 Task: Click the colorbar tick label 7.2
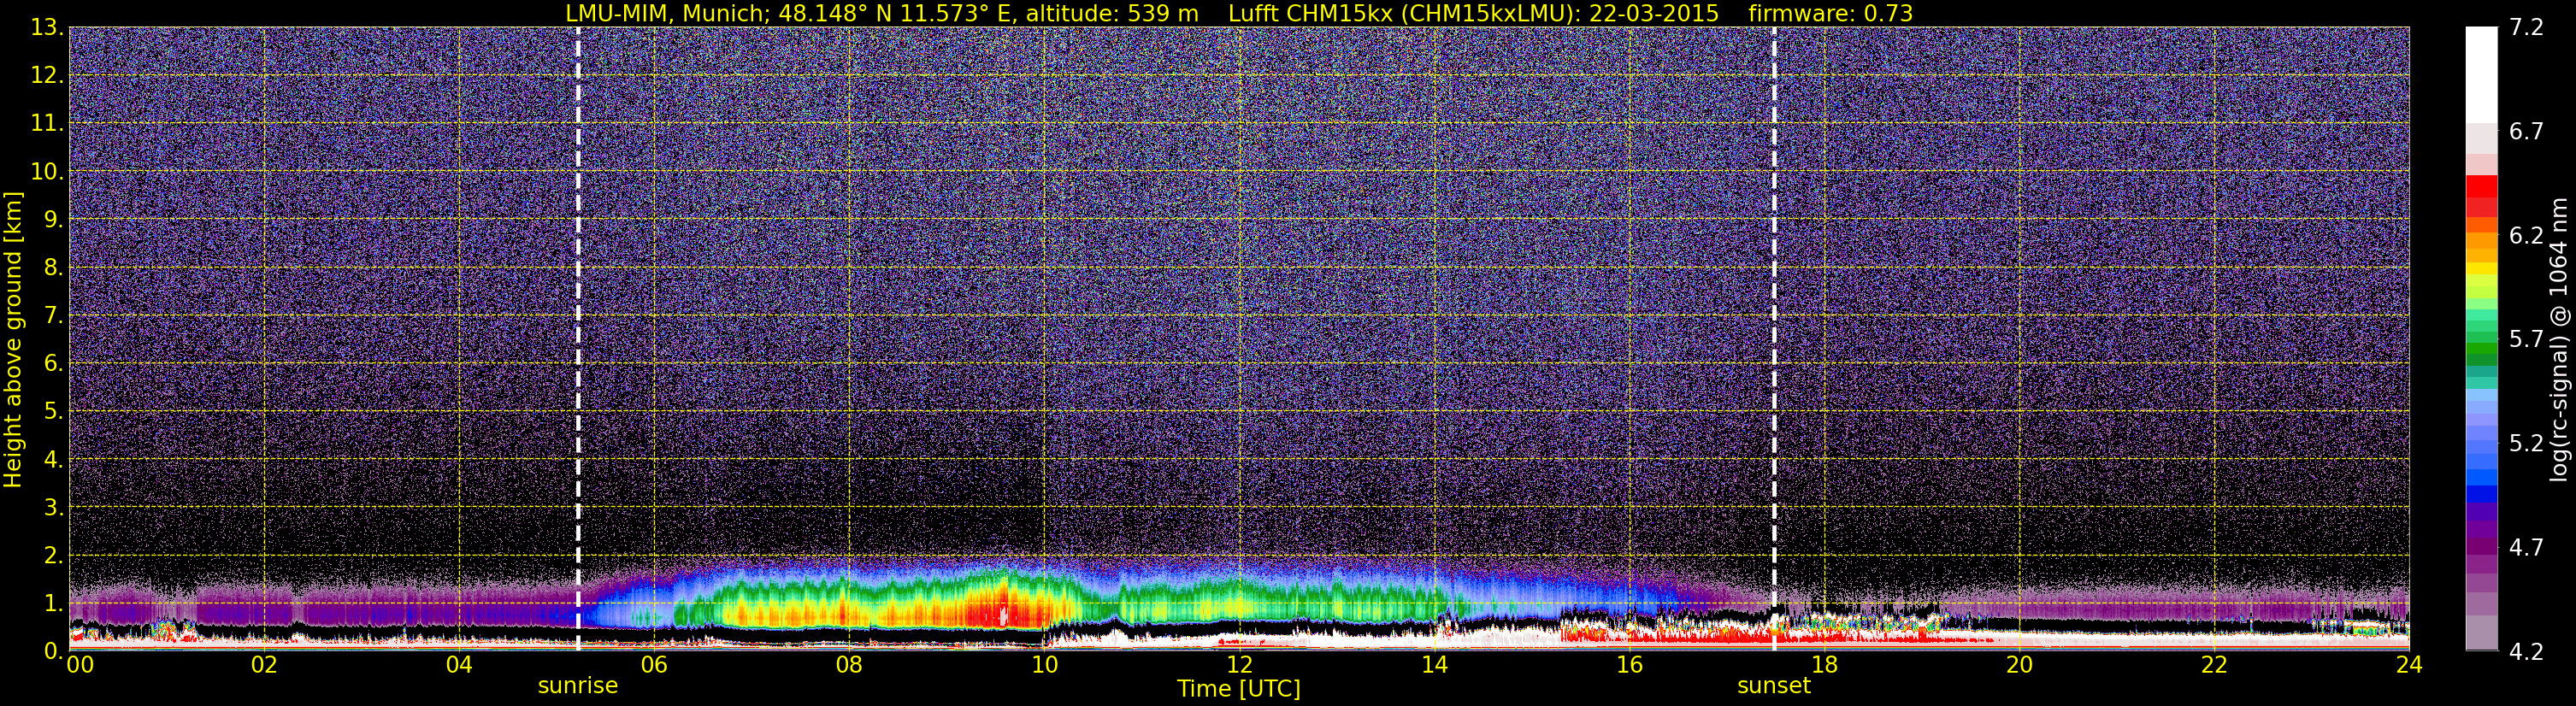[2526, 28]
